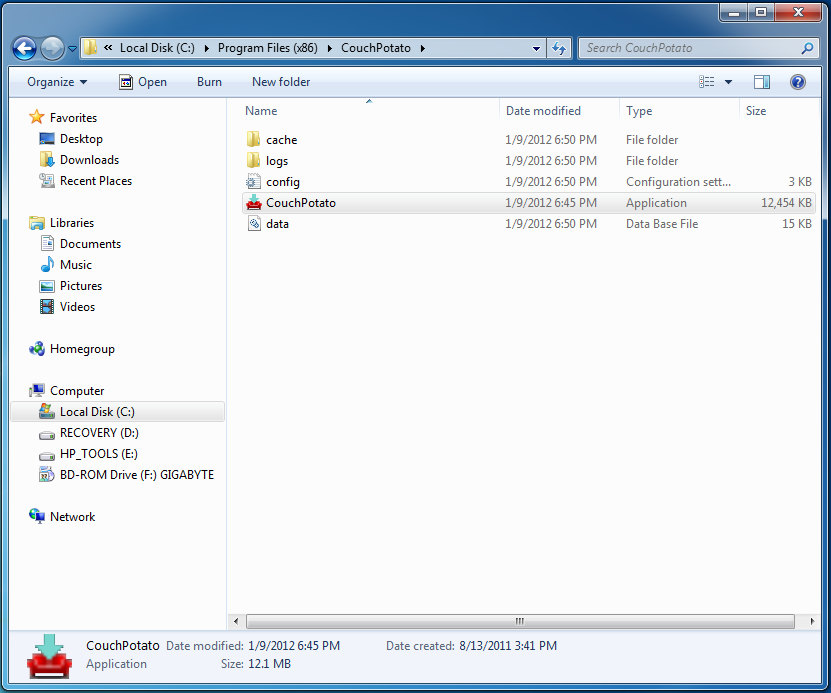Expand arrow after CouchPotato breadcrumb

point(422,48)
